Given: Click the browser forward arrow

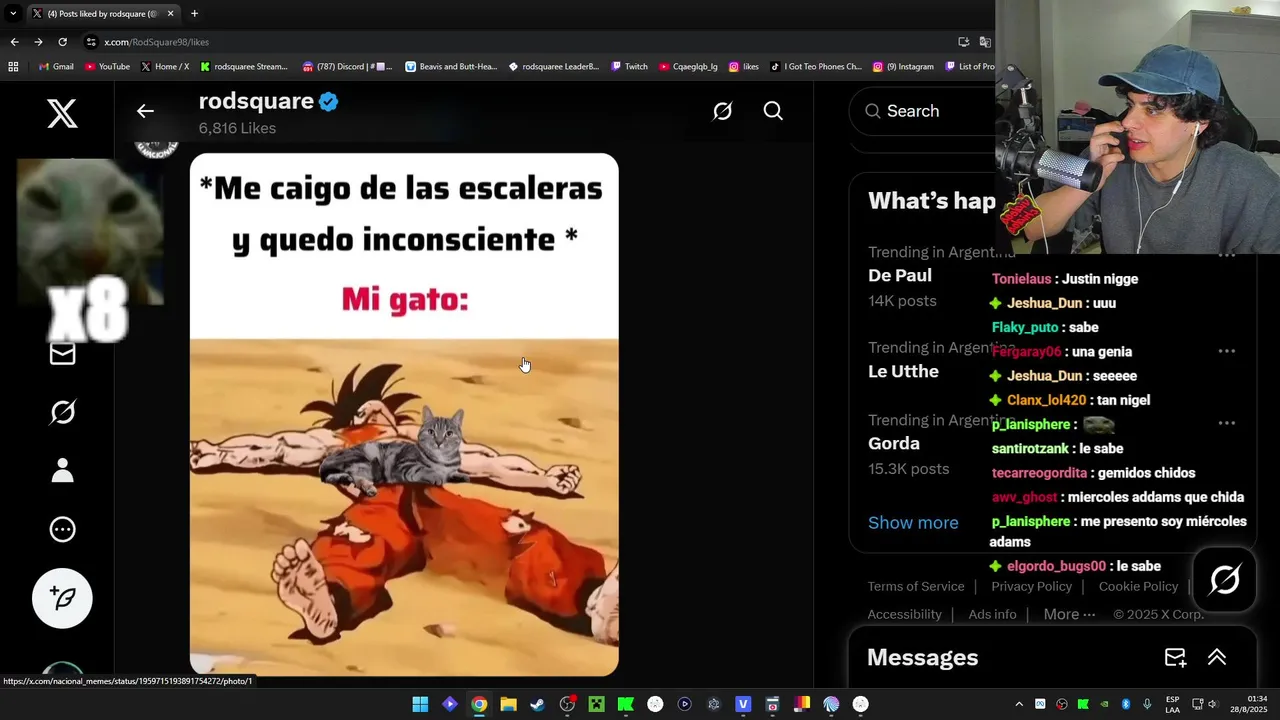Looking at the screenshot, I should coord(38,42).
